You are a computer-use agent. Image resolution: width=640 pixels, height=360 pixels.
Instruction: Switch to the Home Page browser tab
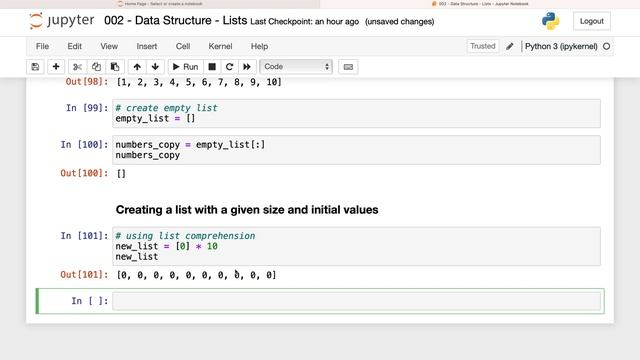coord(160,4)
